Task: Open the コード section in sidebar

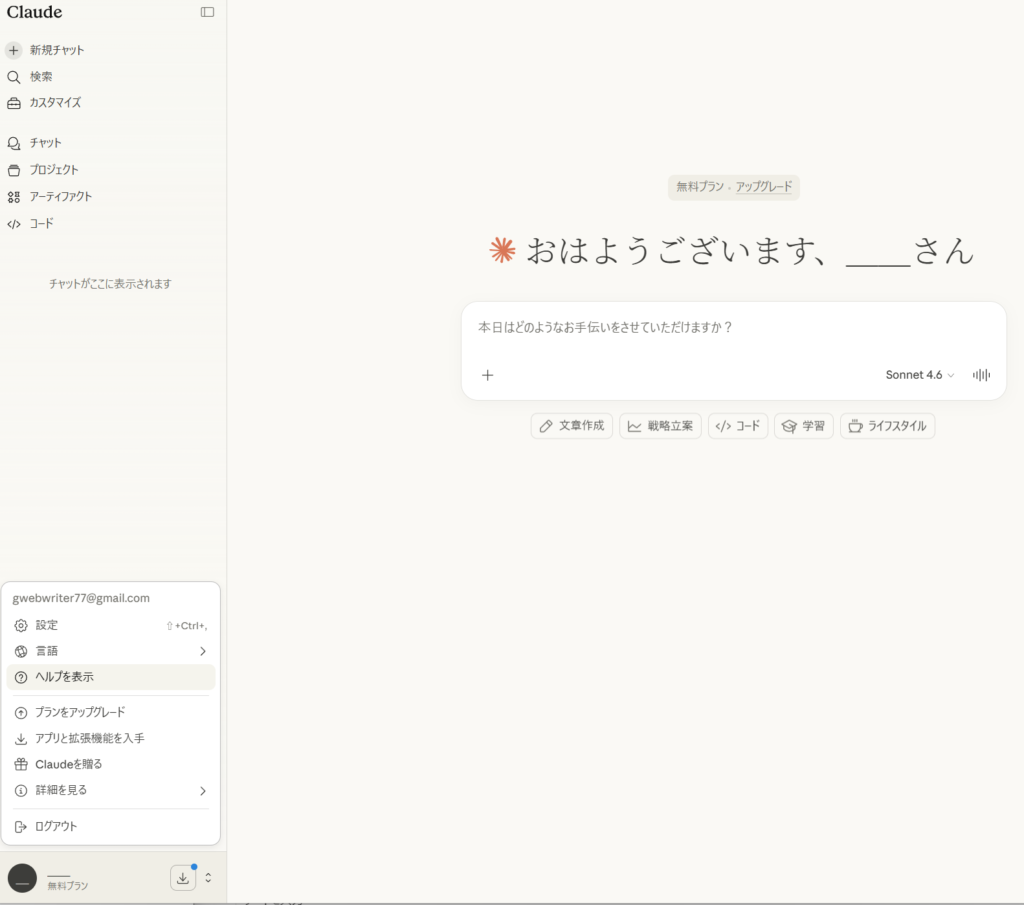Action: [41, 224]
